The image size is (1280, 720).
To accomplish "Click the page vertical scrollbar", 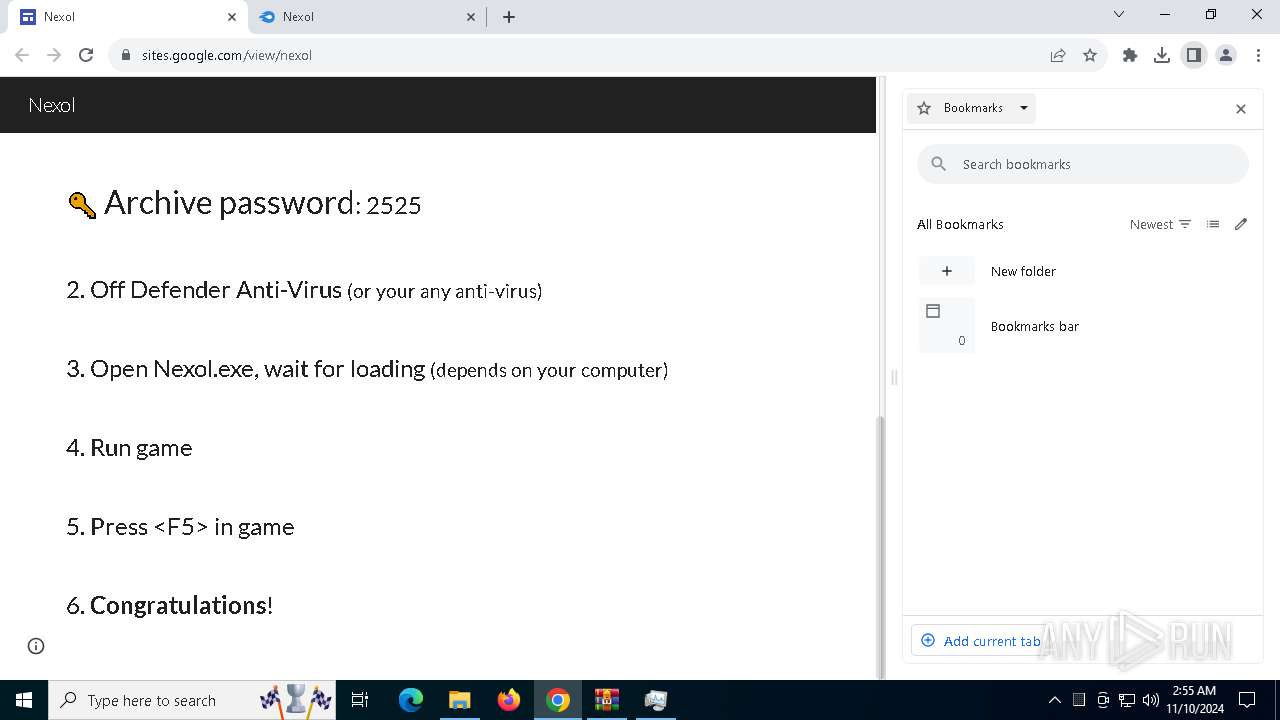I will pyautogui.click(x=880, y=546).
